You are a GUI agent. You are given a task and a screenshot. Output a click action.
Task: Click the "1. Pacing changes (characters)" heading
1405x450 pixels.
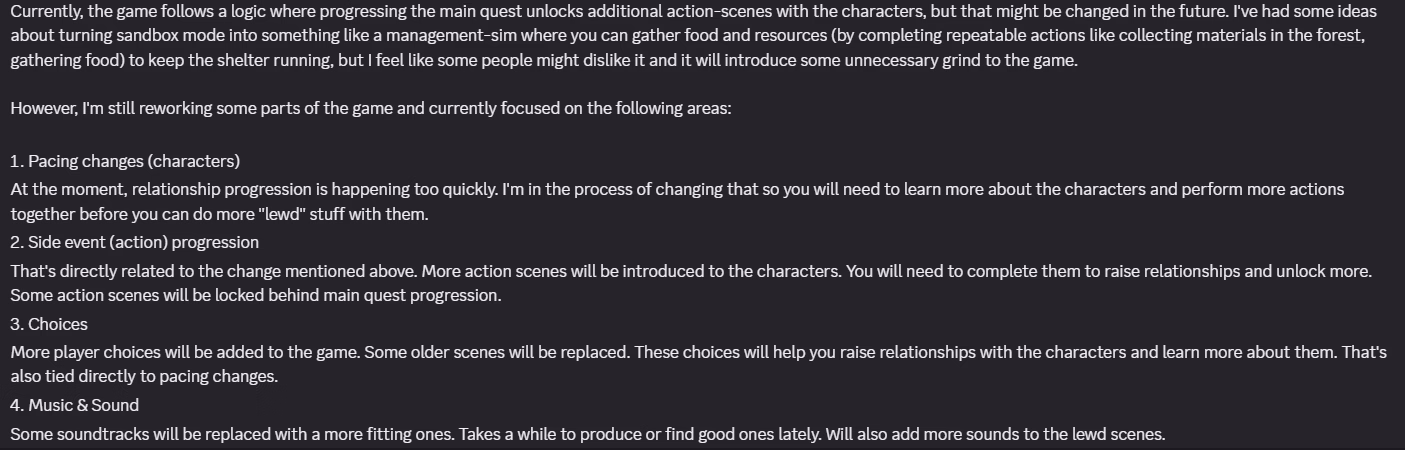click(125, 161)
